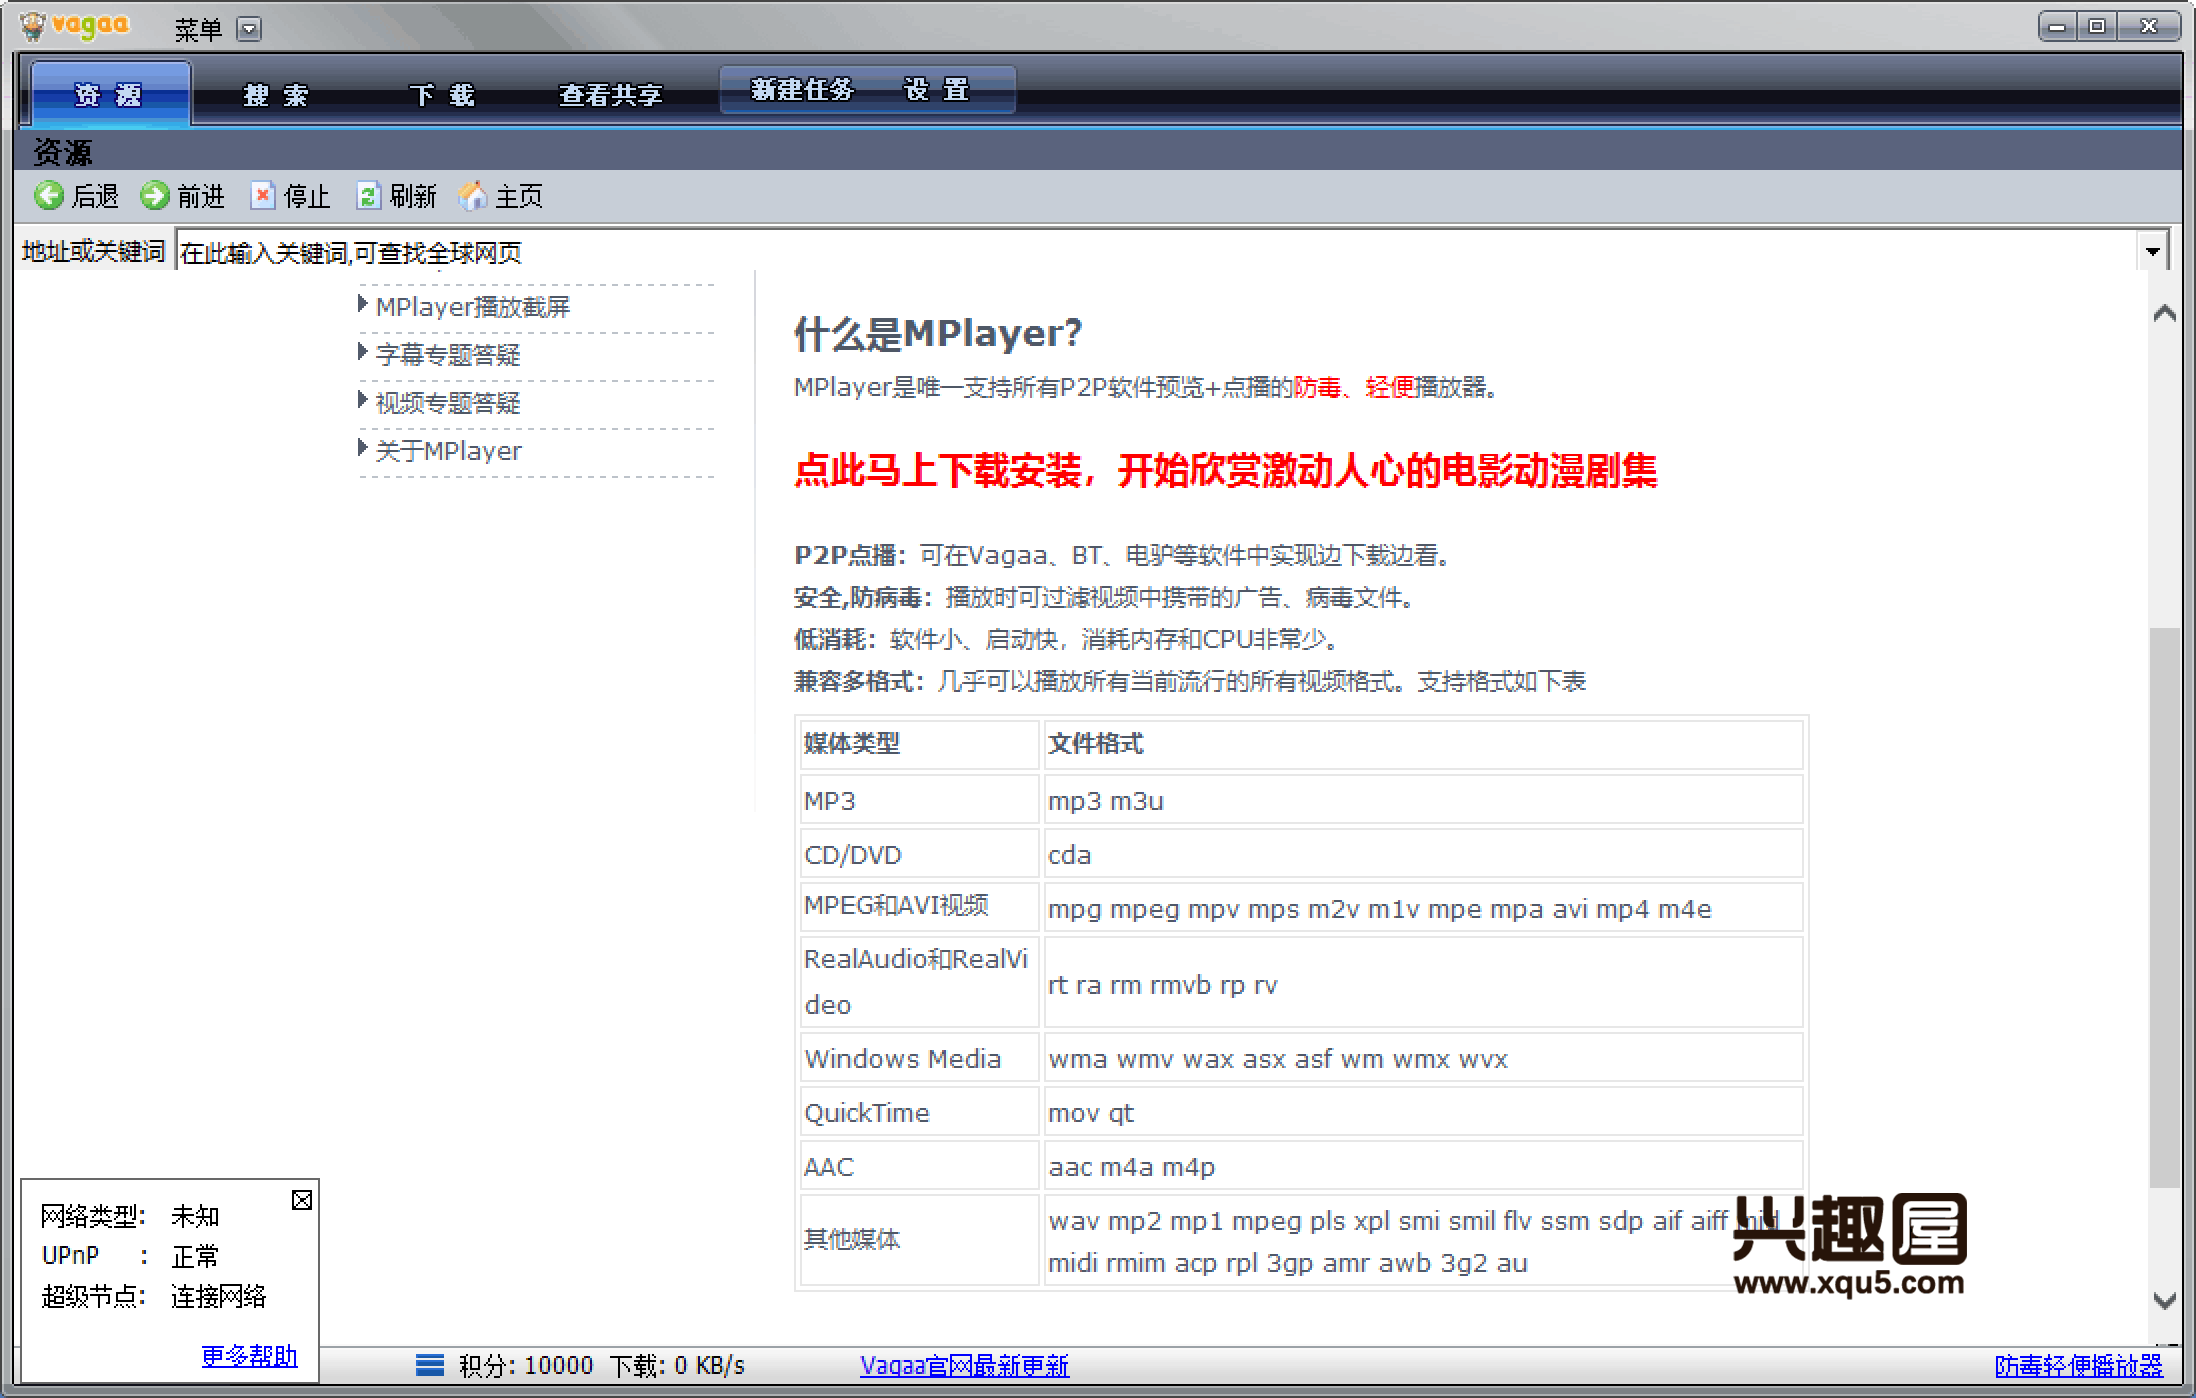Click the vertical scrollbar thumb
The image size is (2196, 1398).
click(2165, 908)
